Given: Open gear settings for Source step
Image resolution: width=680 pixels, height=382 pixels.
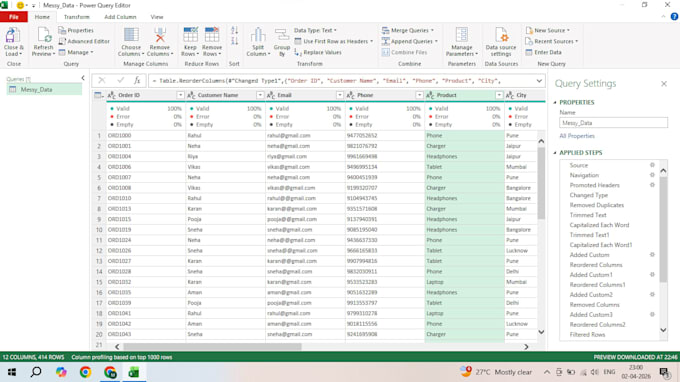Looking at the screenshot, I should coord(652,165).
